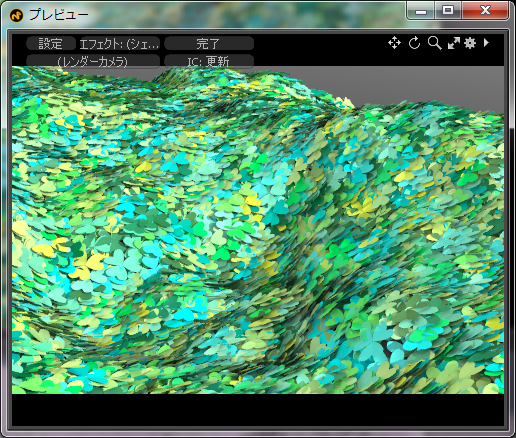The height and width of the screenshot is (438, 516).
Task: Close the プレビュー window
Action: click(485, 11)
